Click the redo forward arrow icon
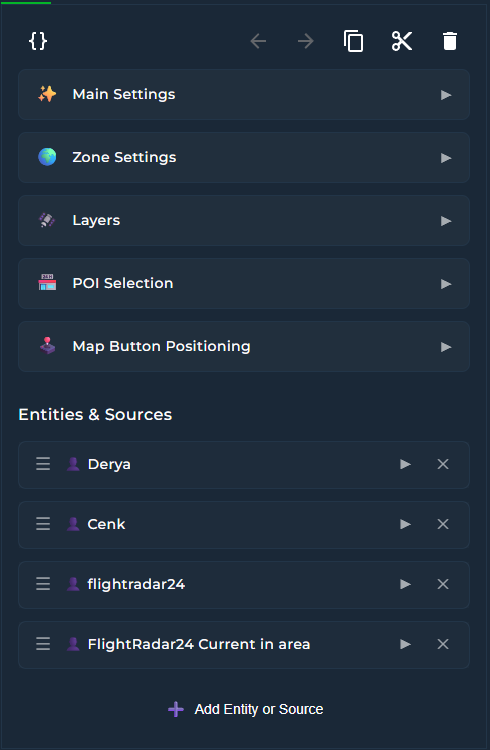 tap(306, 41)
